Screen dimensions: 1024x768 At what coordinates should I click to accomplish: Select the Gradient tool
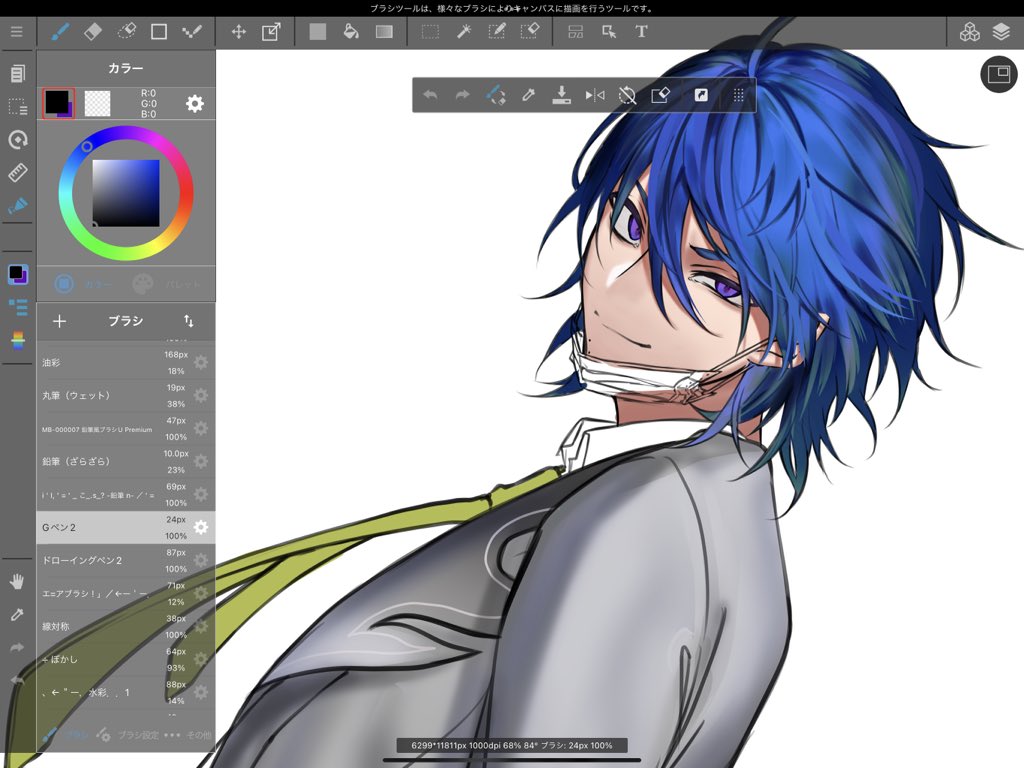point(384,31)
